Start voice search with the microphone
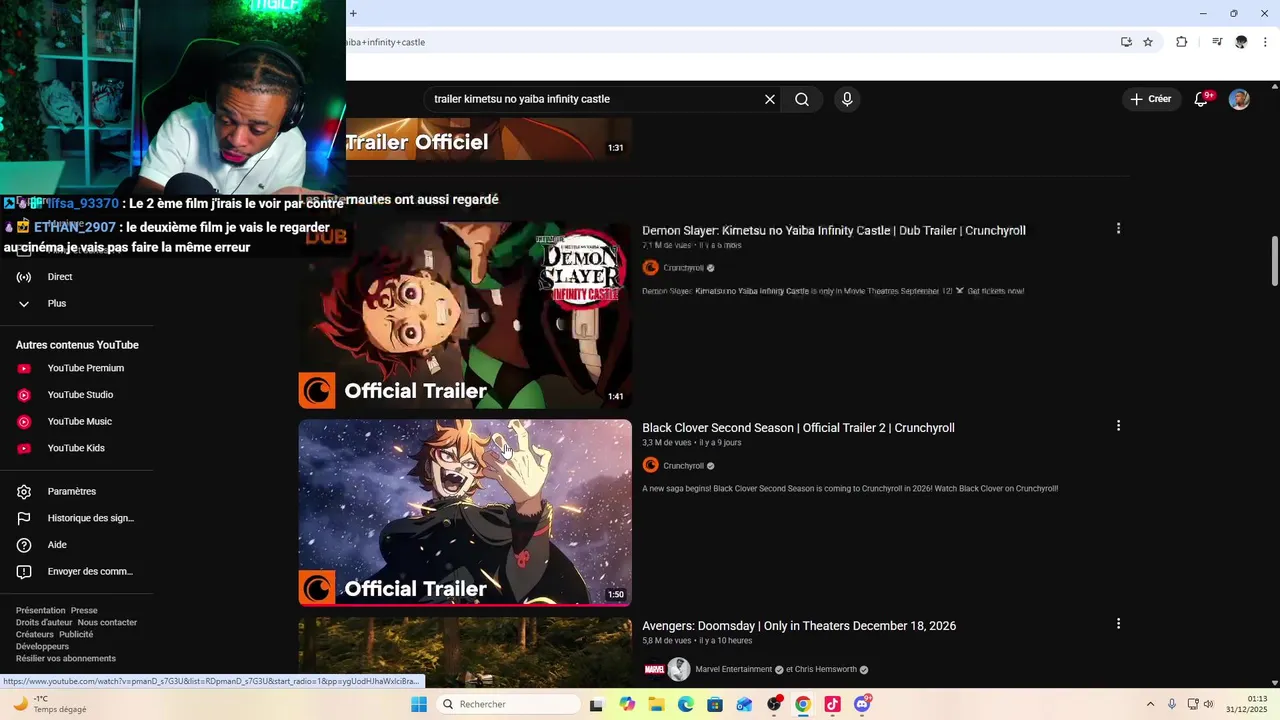Viewport: 1280px width, 720px height. [x=847, y=99]
